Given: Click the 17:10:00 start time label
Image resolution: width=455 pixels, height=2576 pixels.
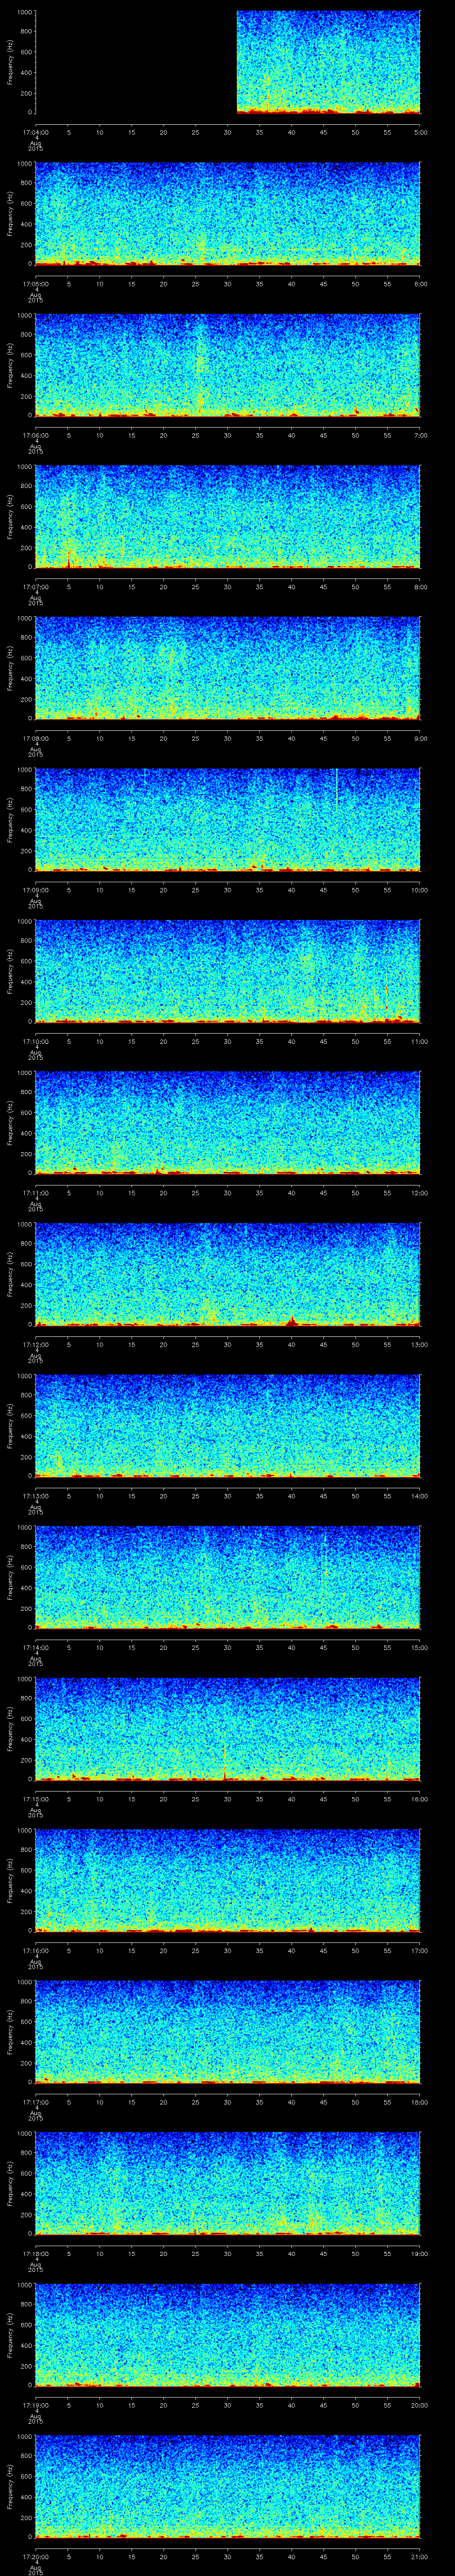Looking at the screenshot, I should pos(35,1041).
